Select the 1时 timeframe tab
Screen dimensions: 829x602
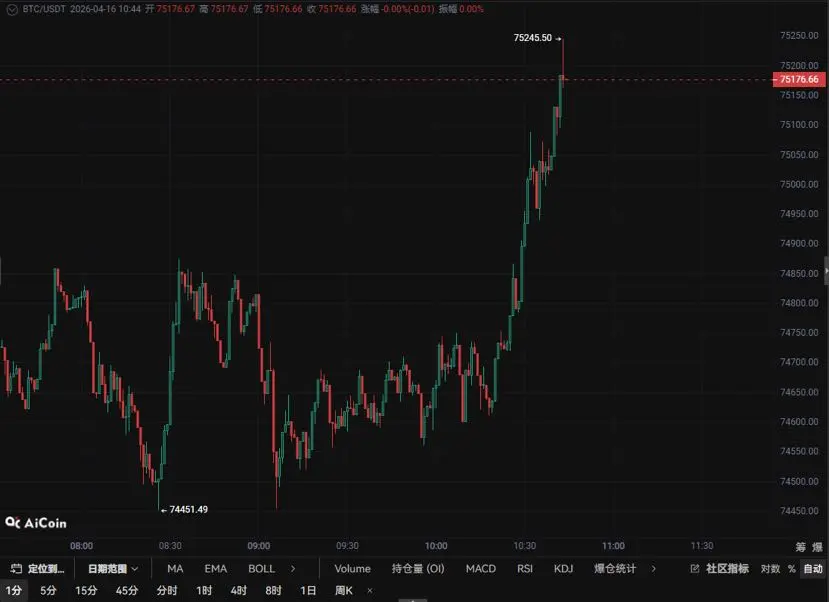(x=204, y=590)
